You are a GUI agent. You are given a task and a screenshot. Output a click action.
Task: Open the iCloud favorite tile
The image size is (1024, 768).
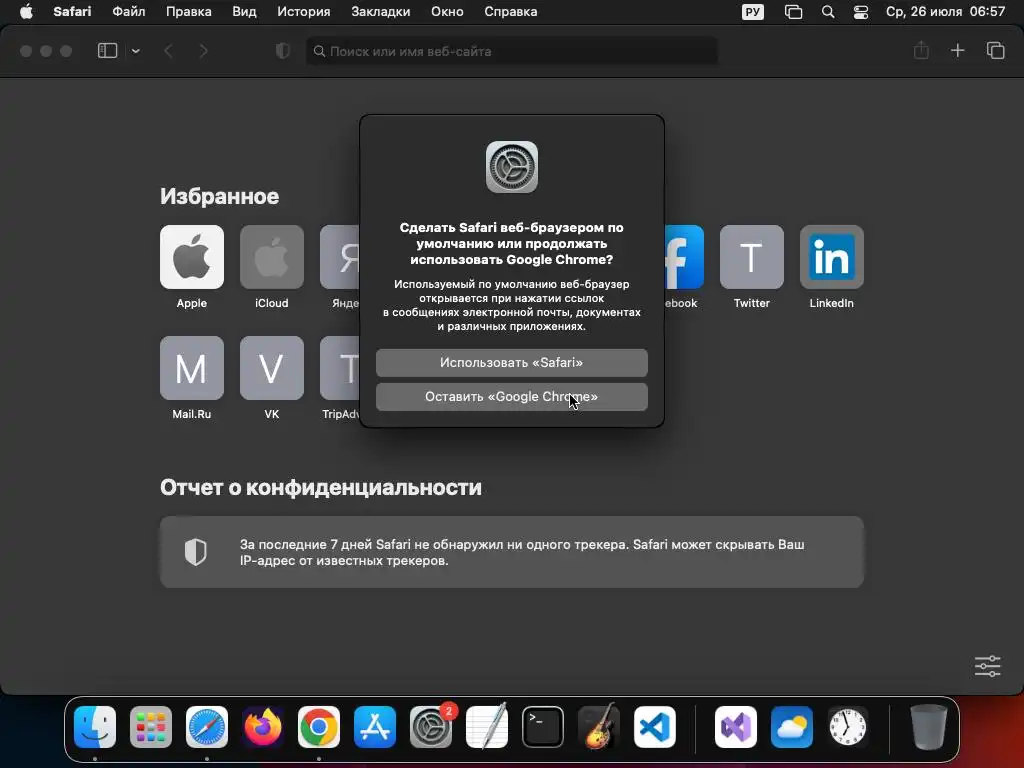point(272,257)
